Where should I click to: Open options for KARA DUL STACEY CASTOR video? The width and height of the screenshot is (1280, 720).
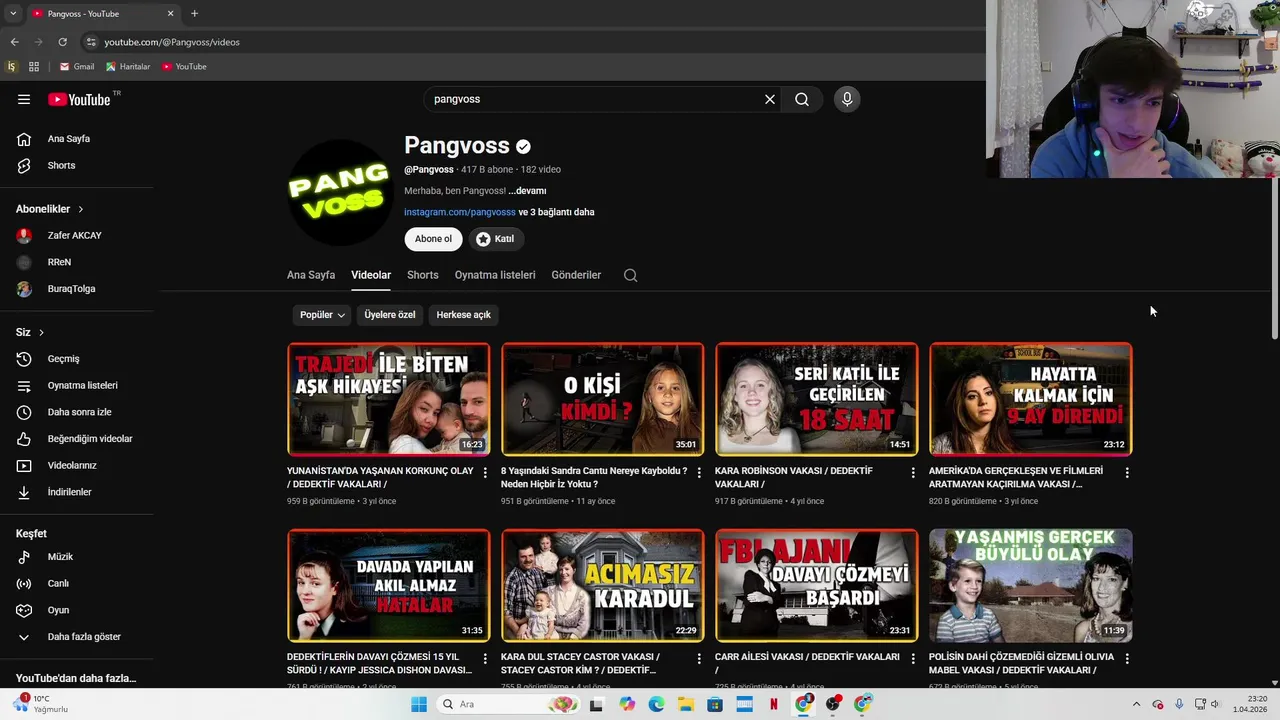coord(699,659)
